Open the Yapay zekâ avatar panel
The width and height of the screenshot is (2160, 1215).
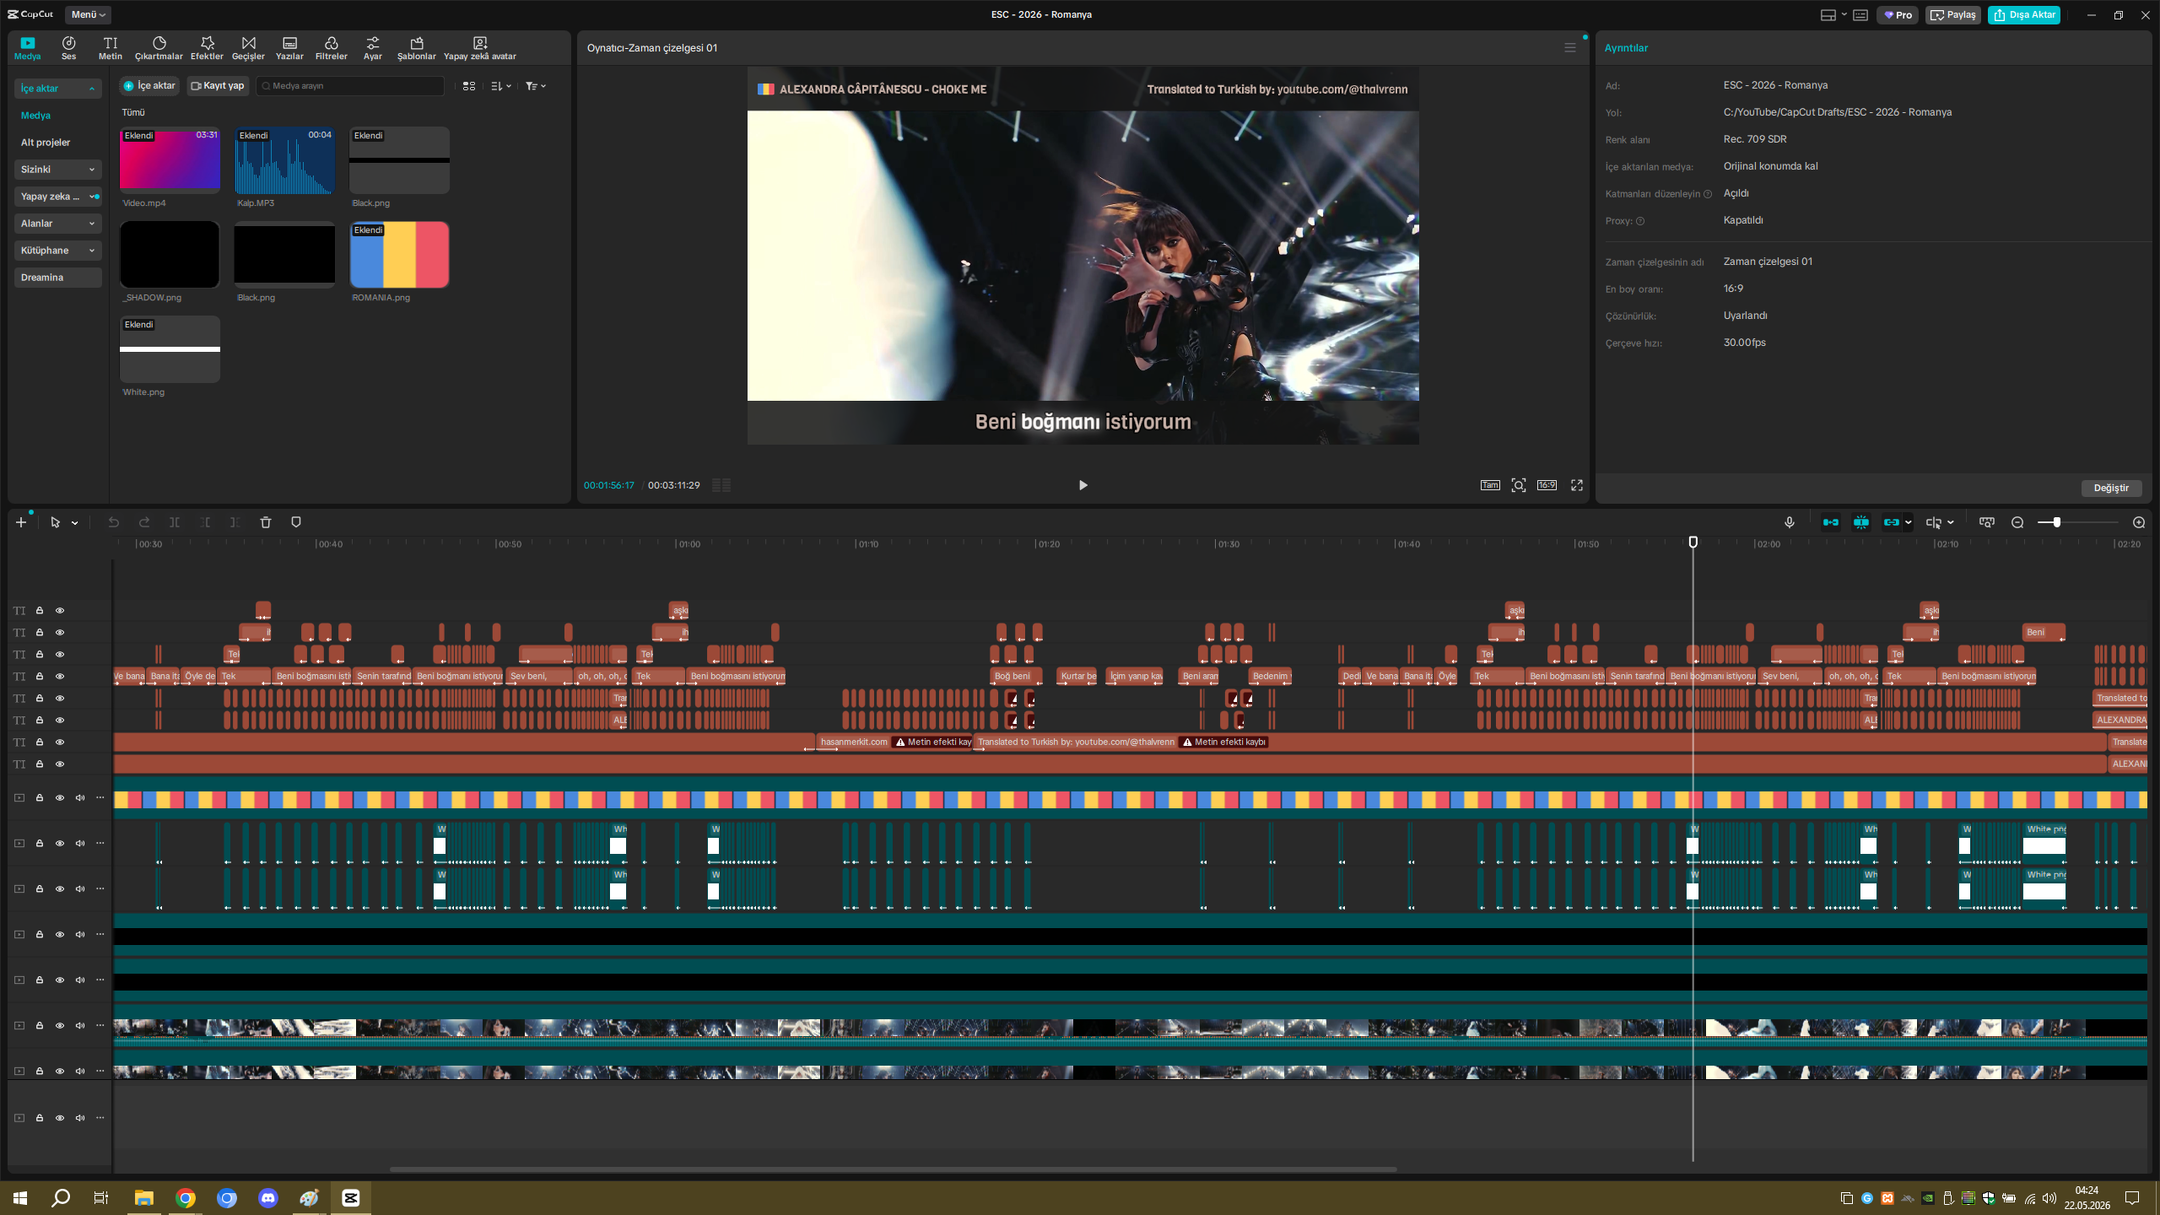[x=480, y=48]
